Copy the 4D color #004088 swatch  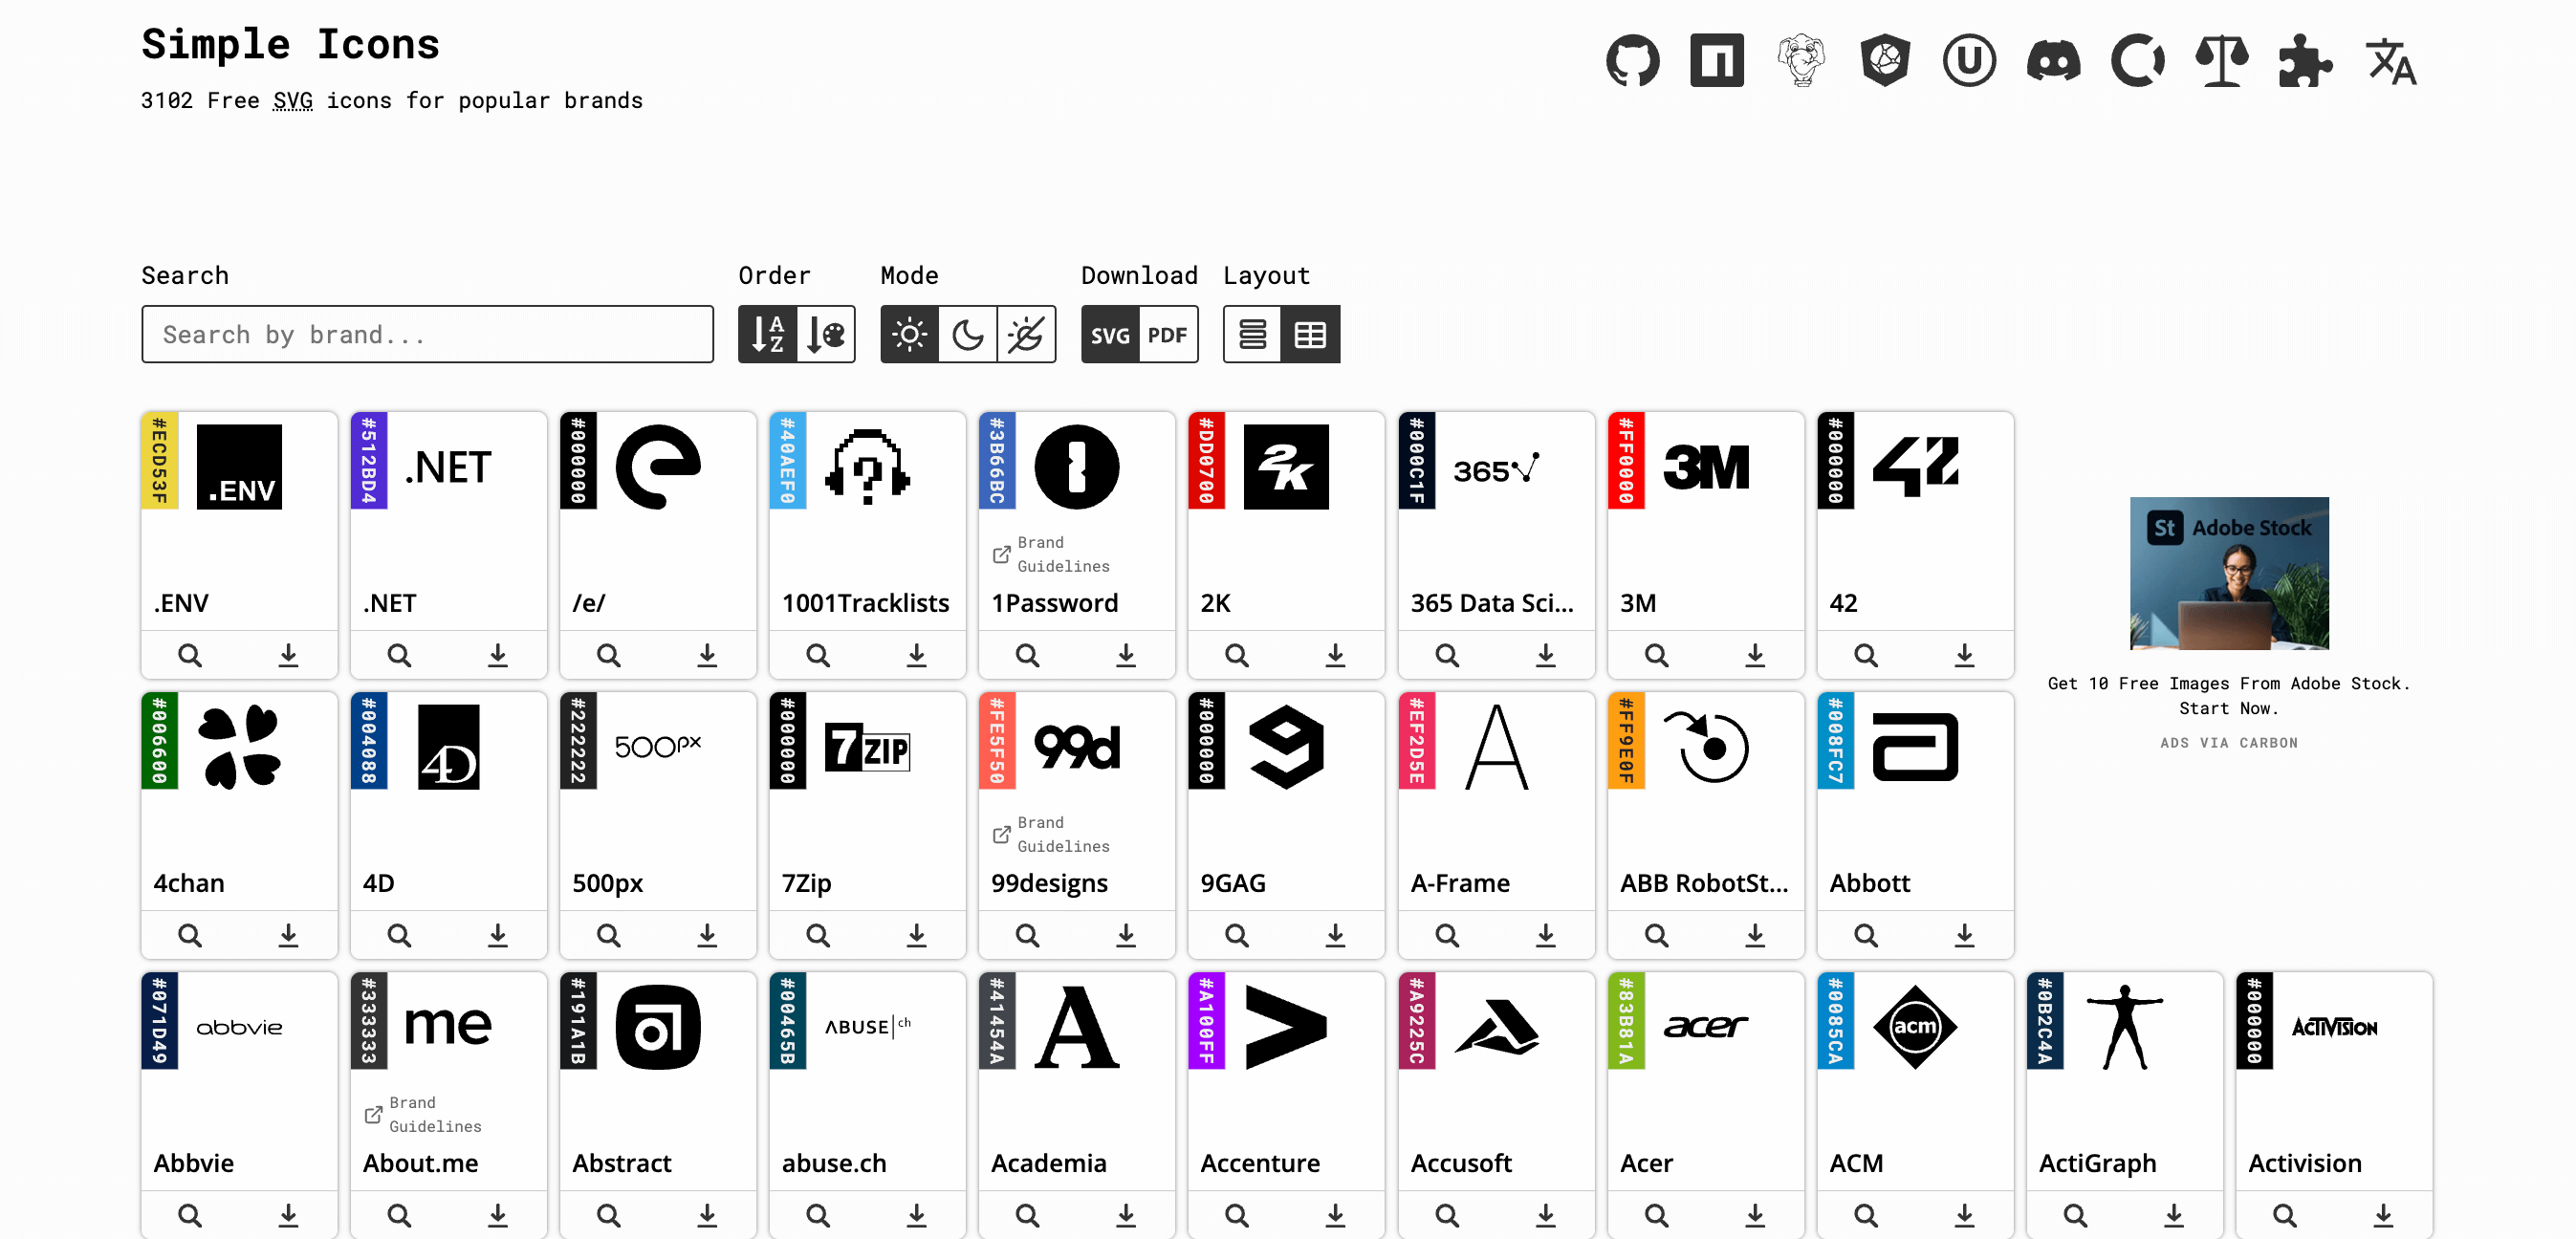tap(369, 741)
